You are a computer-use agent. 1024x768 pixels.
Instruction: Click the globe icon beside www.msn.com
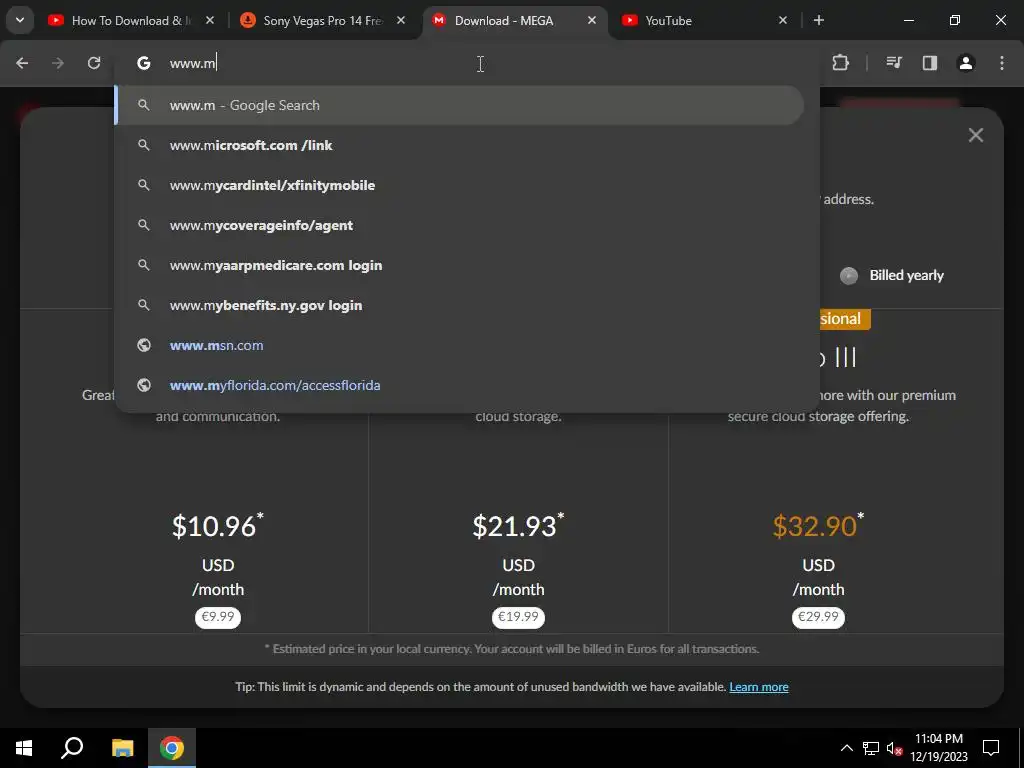point(144,345)
